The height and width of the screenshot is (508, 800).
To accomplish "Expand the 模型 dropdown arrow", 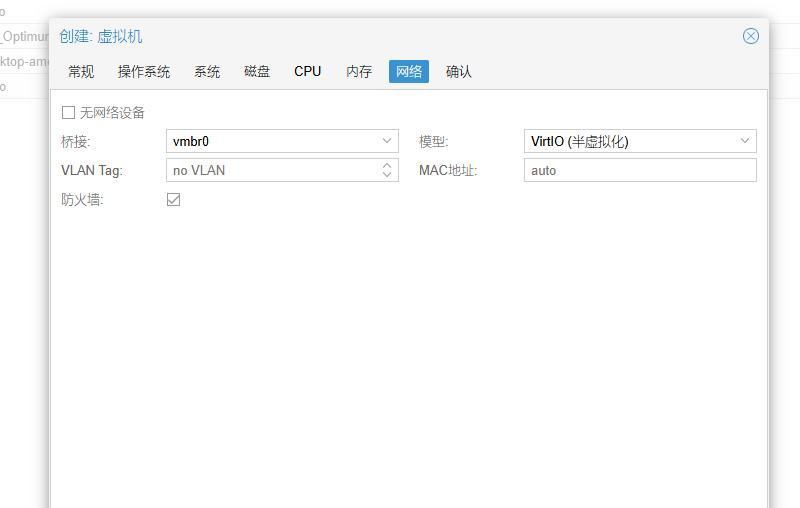I will tap(745, 141).
